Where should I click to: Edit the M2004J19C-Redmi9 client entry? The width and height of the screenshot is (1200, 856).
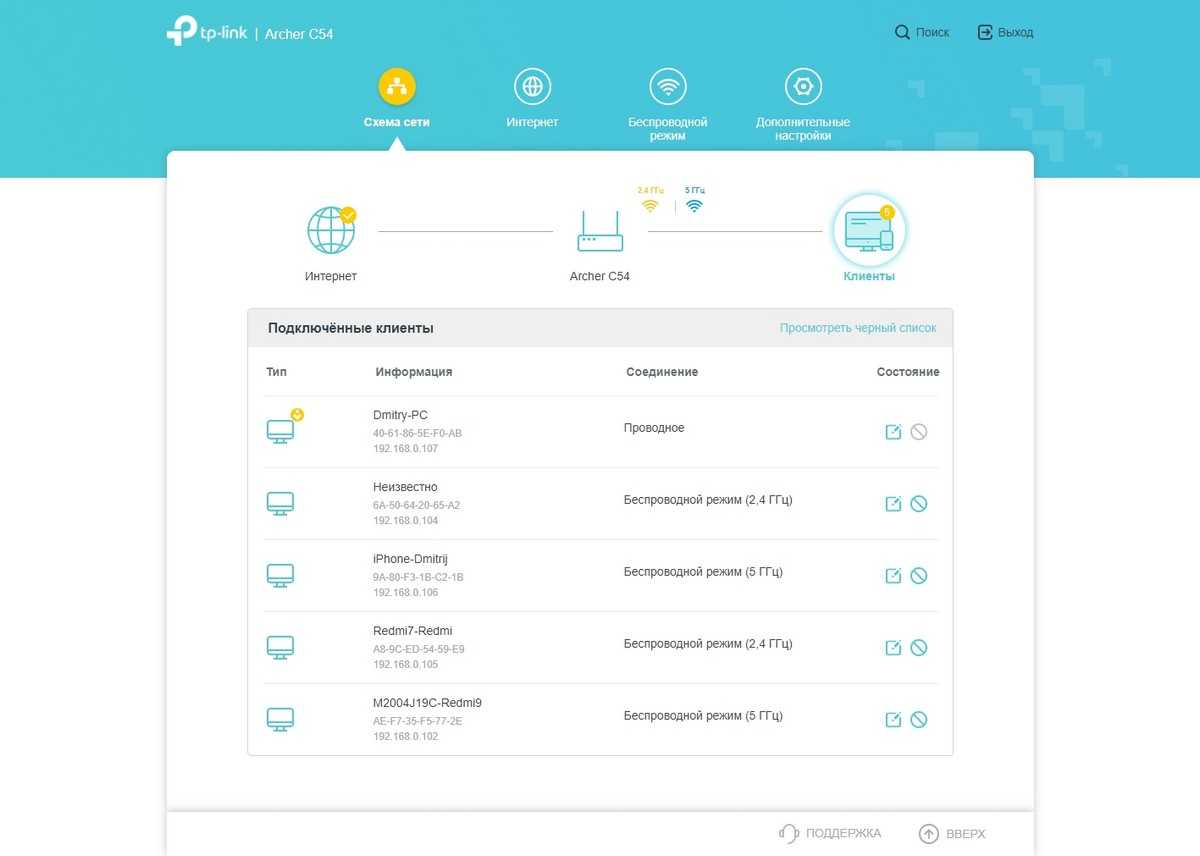coord(893,720)
